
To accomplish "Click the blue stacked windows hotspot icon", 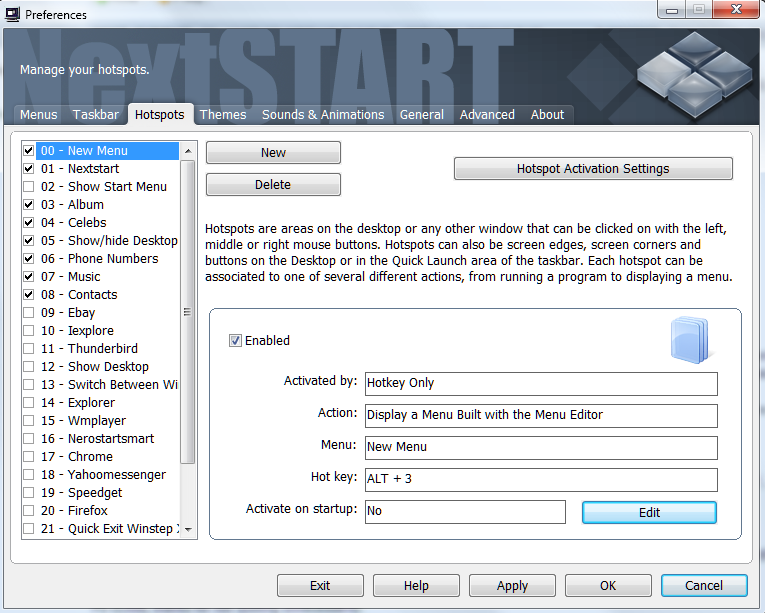I will (x=689, y=340).
